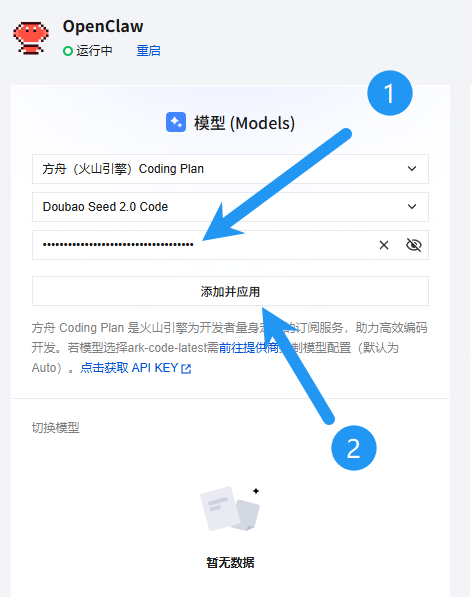Open the Doubao Seed 2.0 Code dropdown

[230, 207]
